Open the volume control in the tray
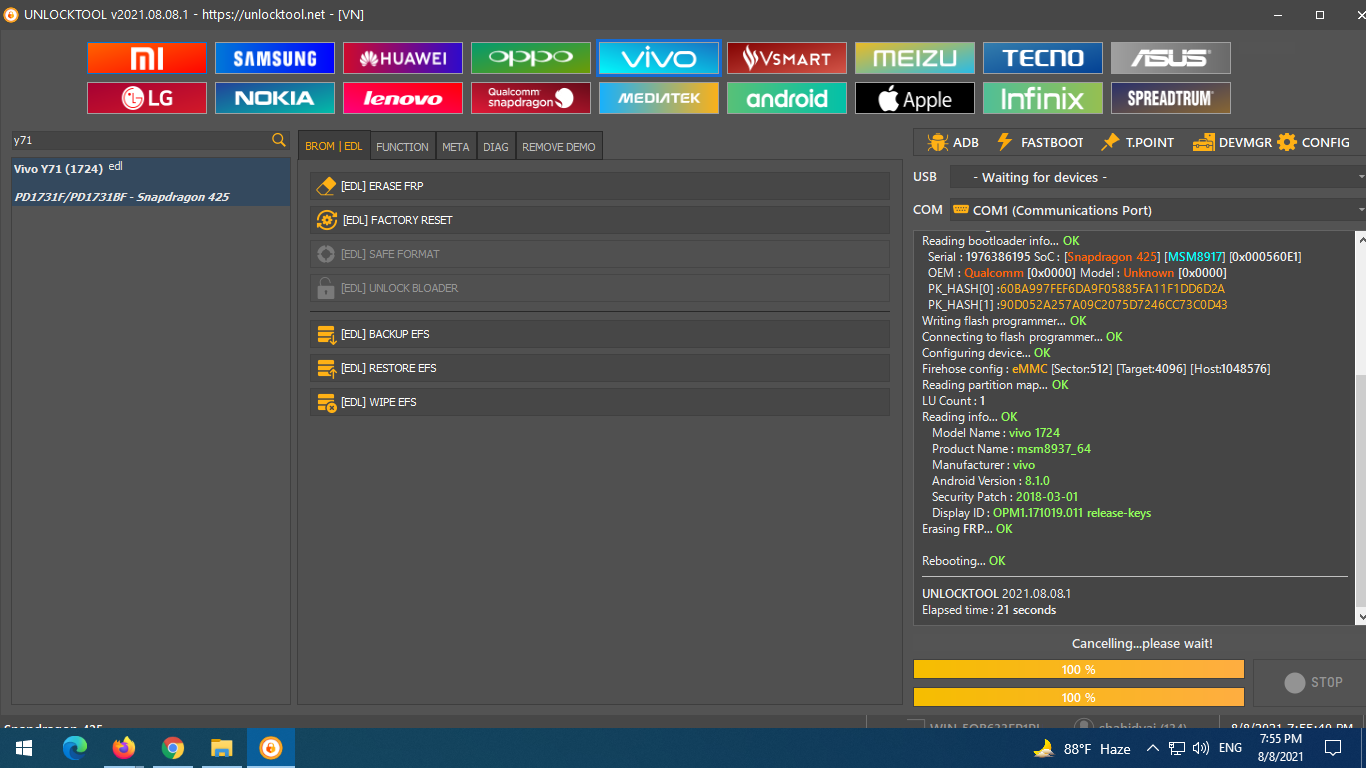 click(1201, 748)
